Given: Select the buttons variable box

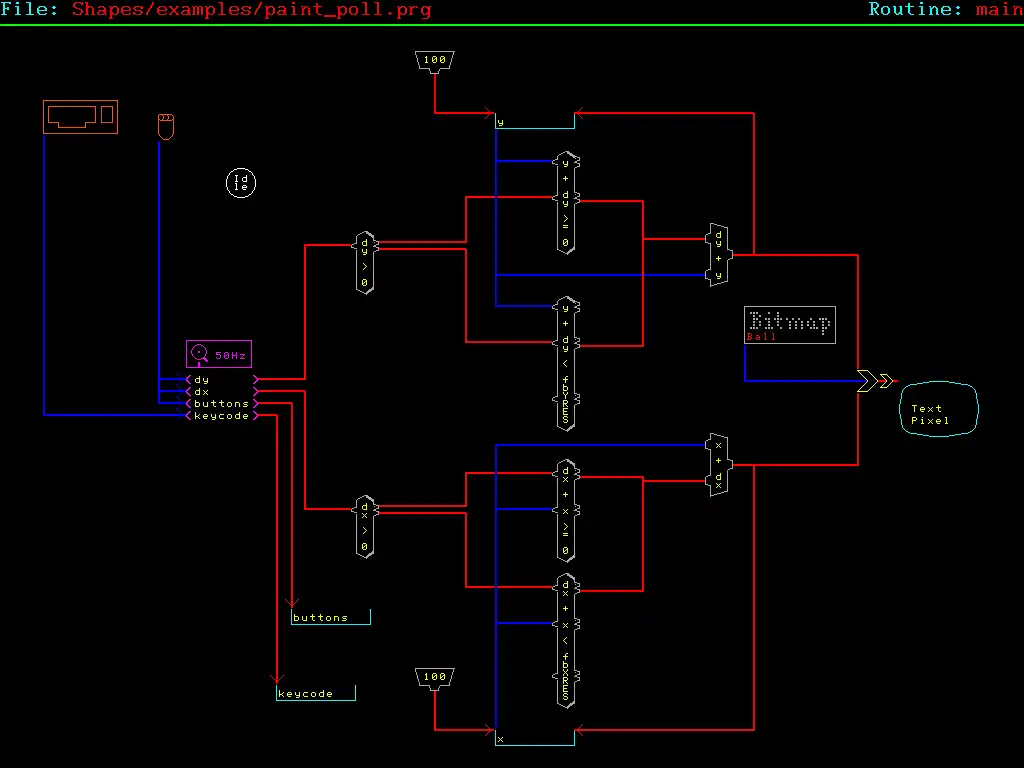Looking at the screenshot, I should tap(331, 617).
